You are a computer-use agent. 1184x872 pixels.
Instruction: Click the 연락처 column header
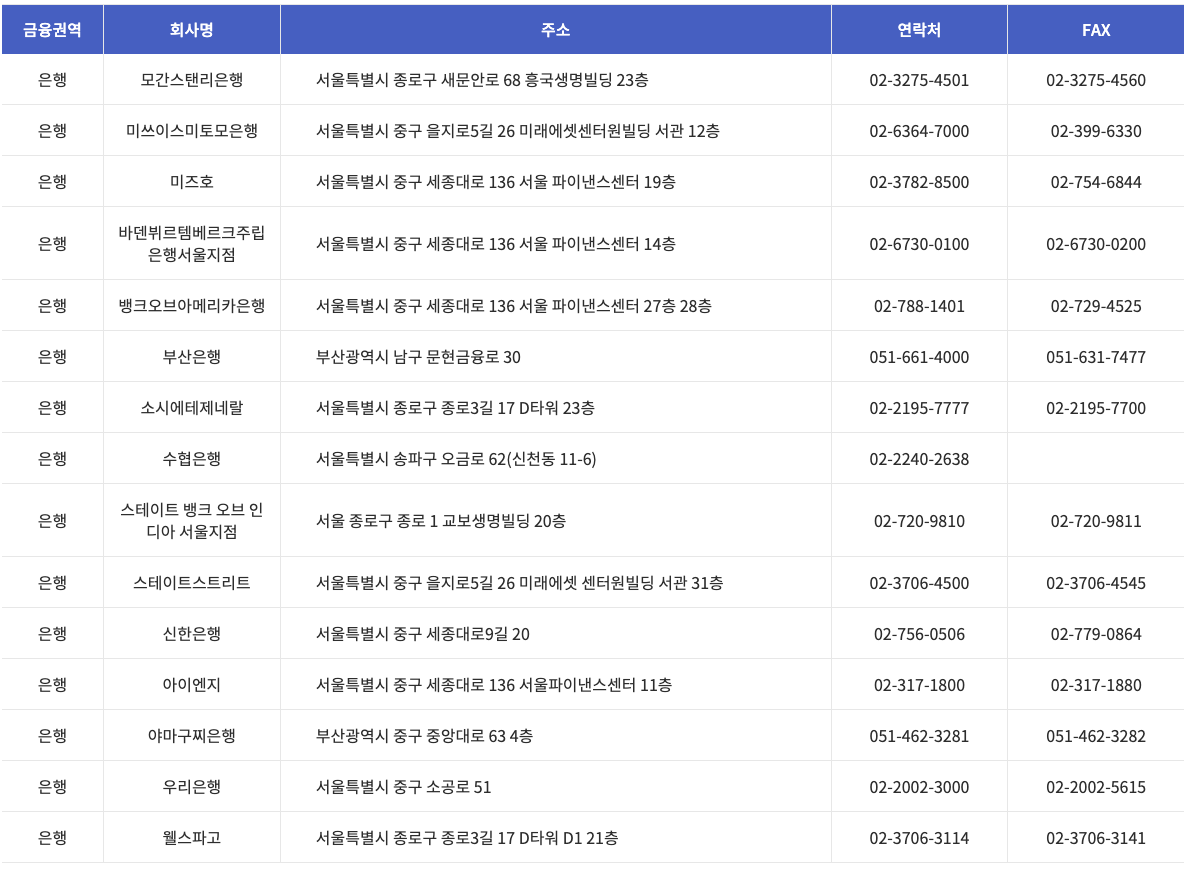(x=919, y=30)
